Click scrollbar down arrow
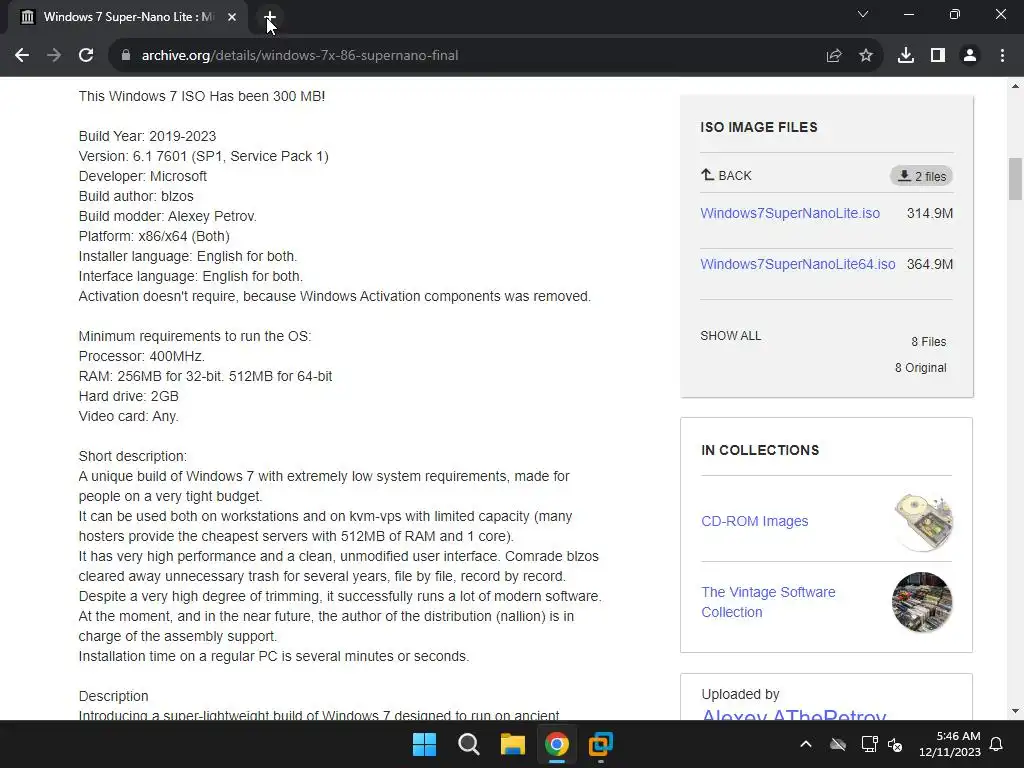The height and width of the screenshot is (768, 1024). [x=1015, y=711]
